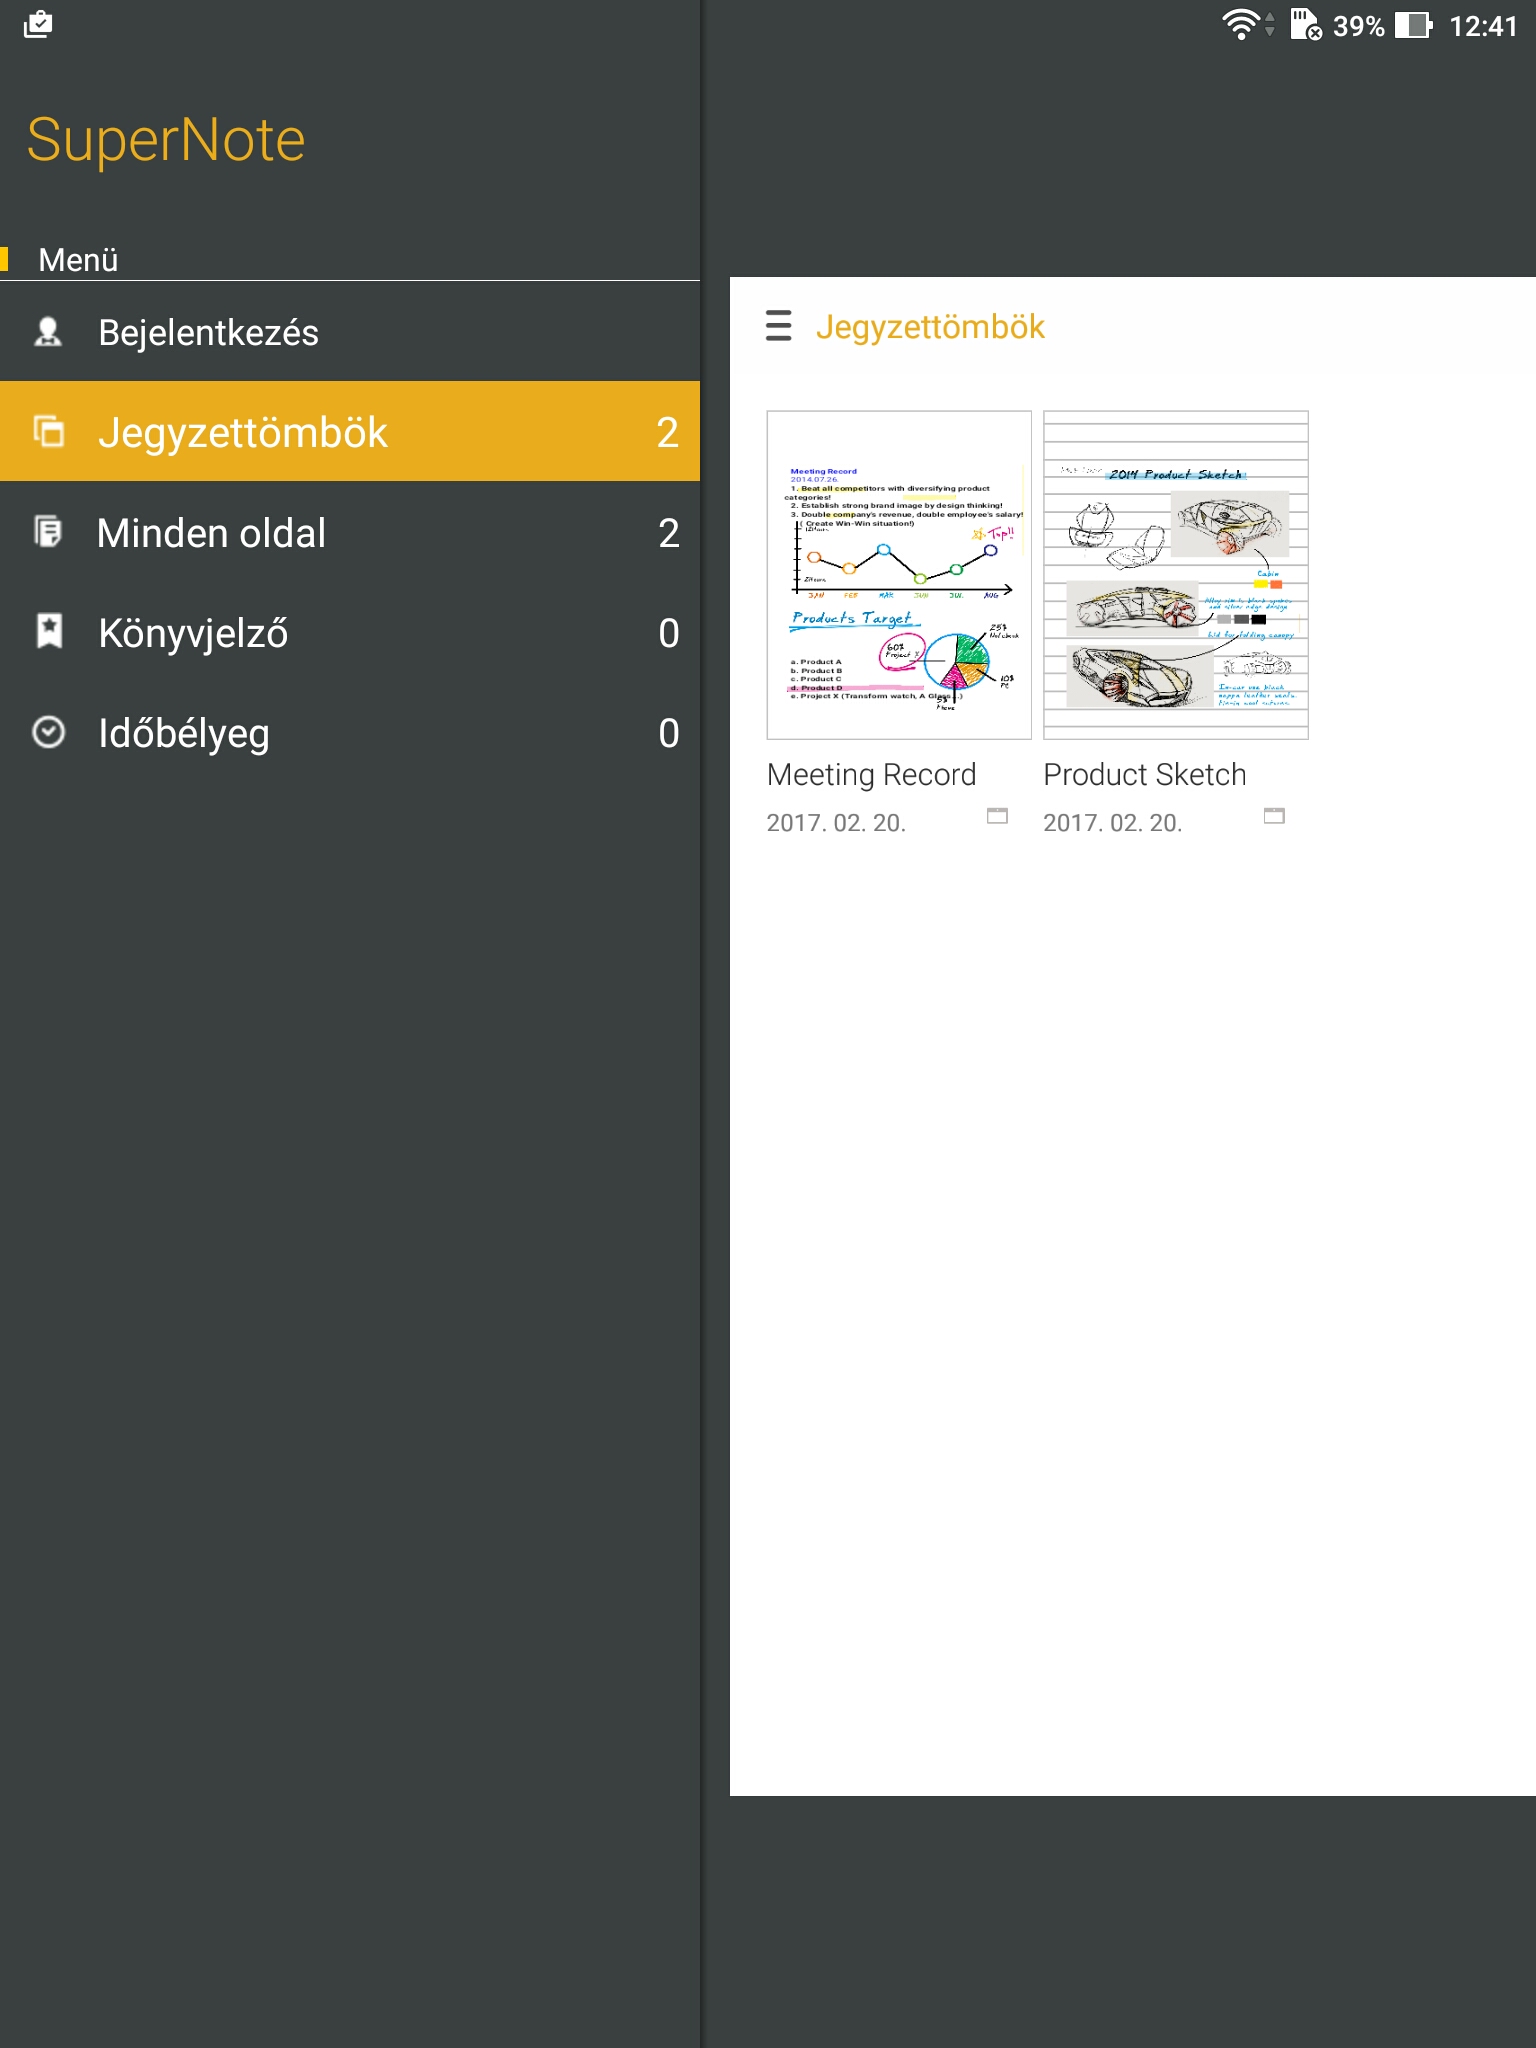Tap the small page icon under Meeting Record

(997, 816)
